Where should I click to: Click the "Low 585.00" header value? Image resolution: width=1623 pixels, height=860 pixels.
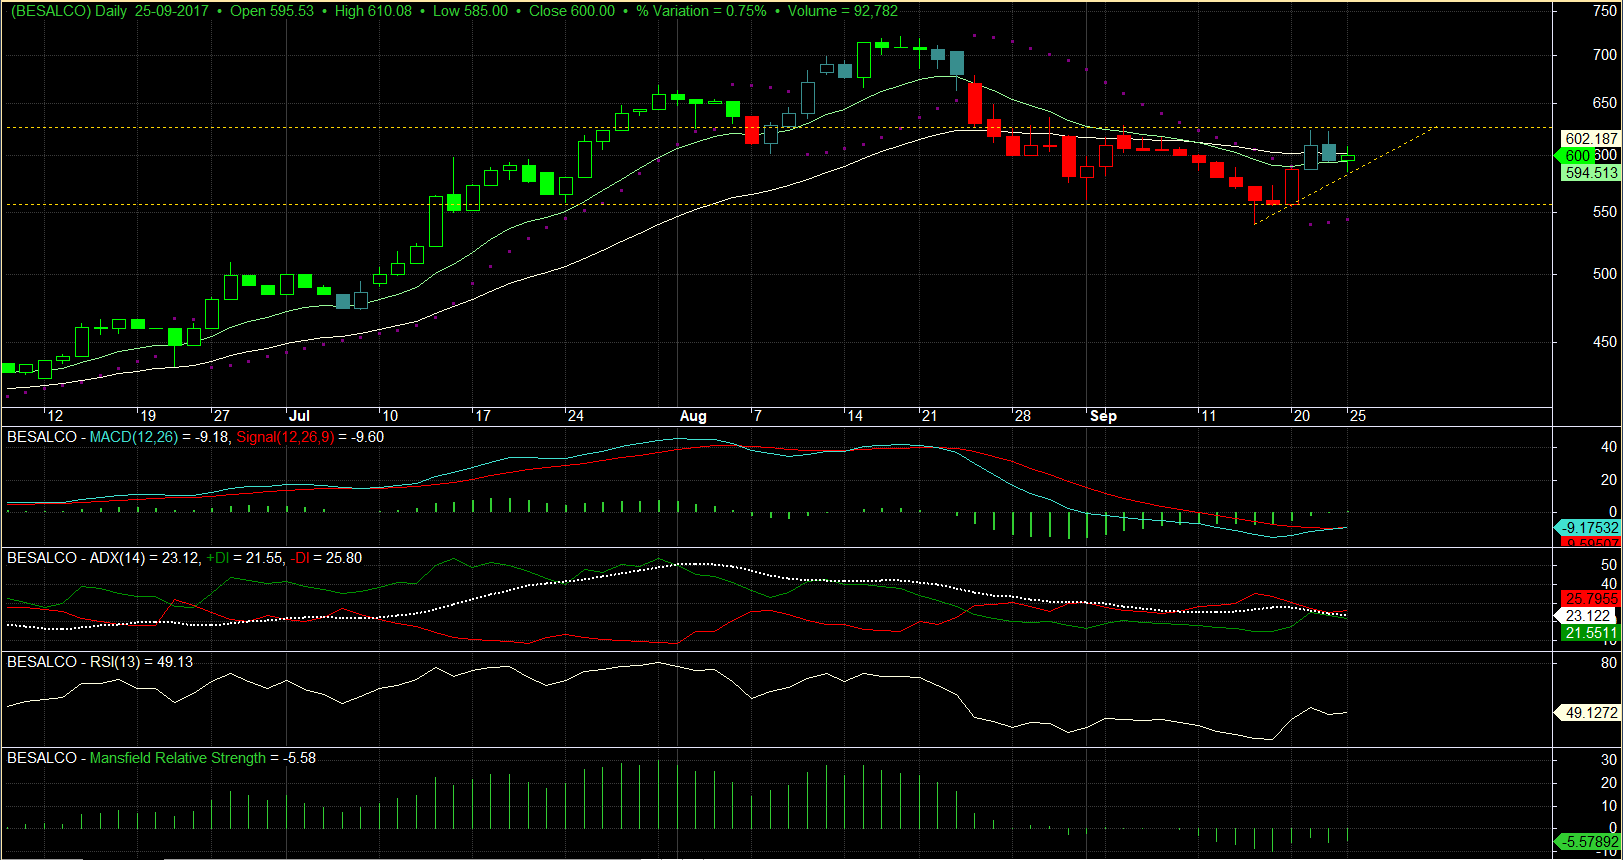coord(470,11)
